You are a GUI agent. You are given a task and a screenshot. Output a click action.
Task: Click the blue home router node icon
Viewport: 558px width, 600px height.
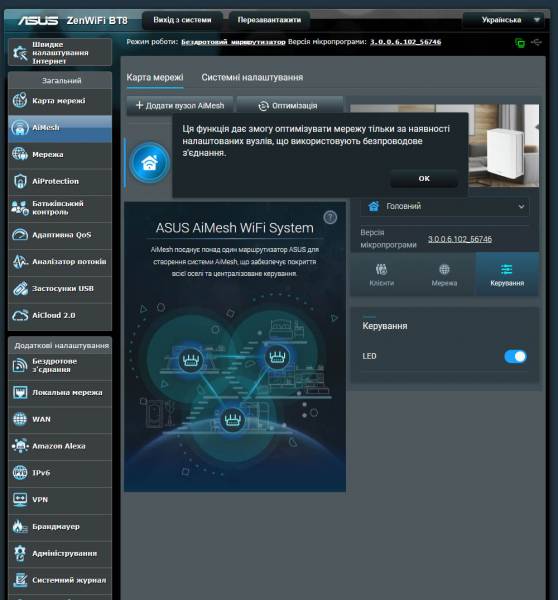coord(149,162)
